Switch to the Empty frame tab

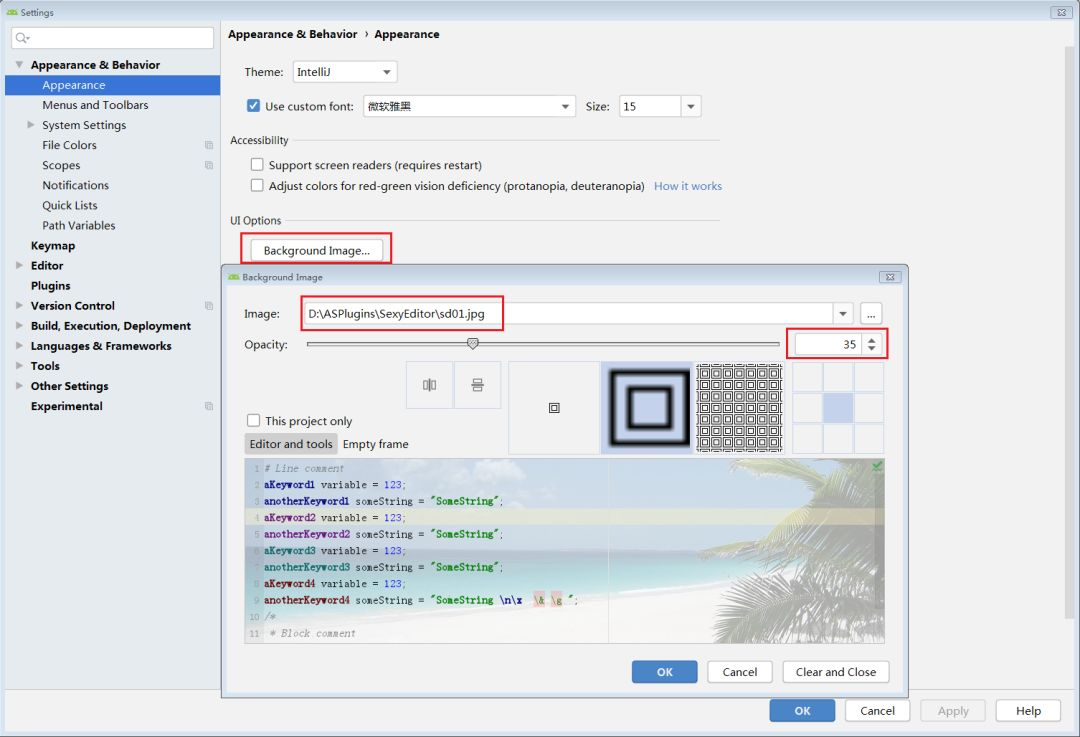coord(375,444)
